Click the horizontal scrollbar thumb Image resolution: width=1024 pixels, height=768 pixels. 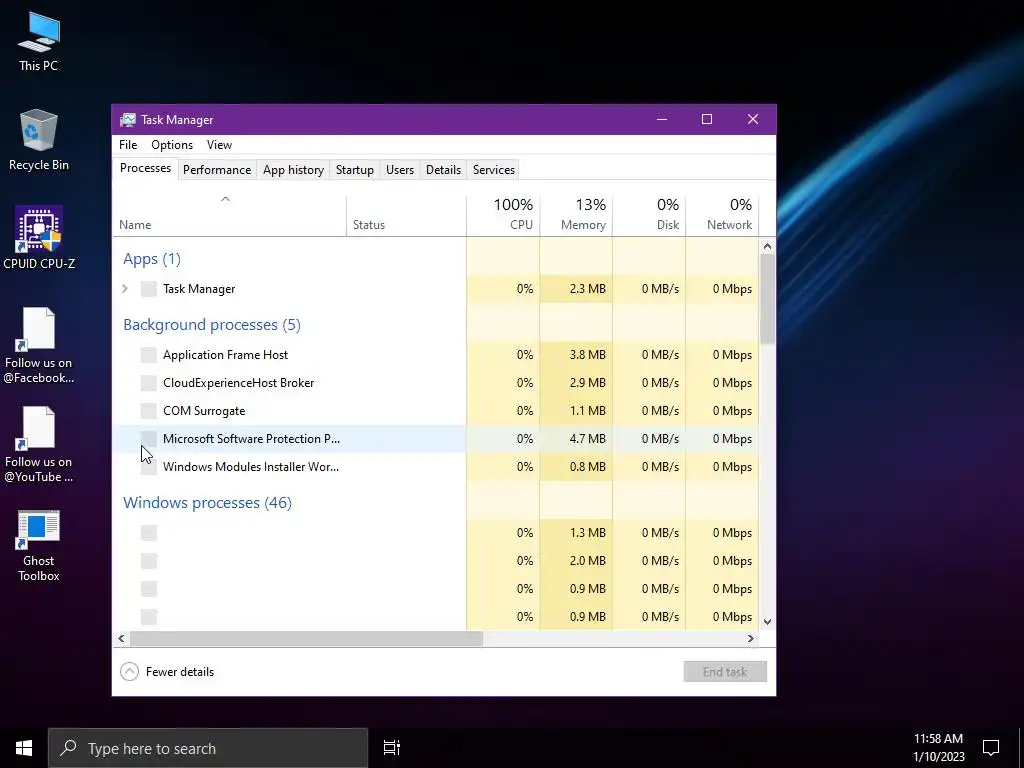tap(306, 638)
